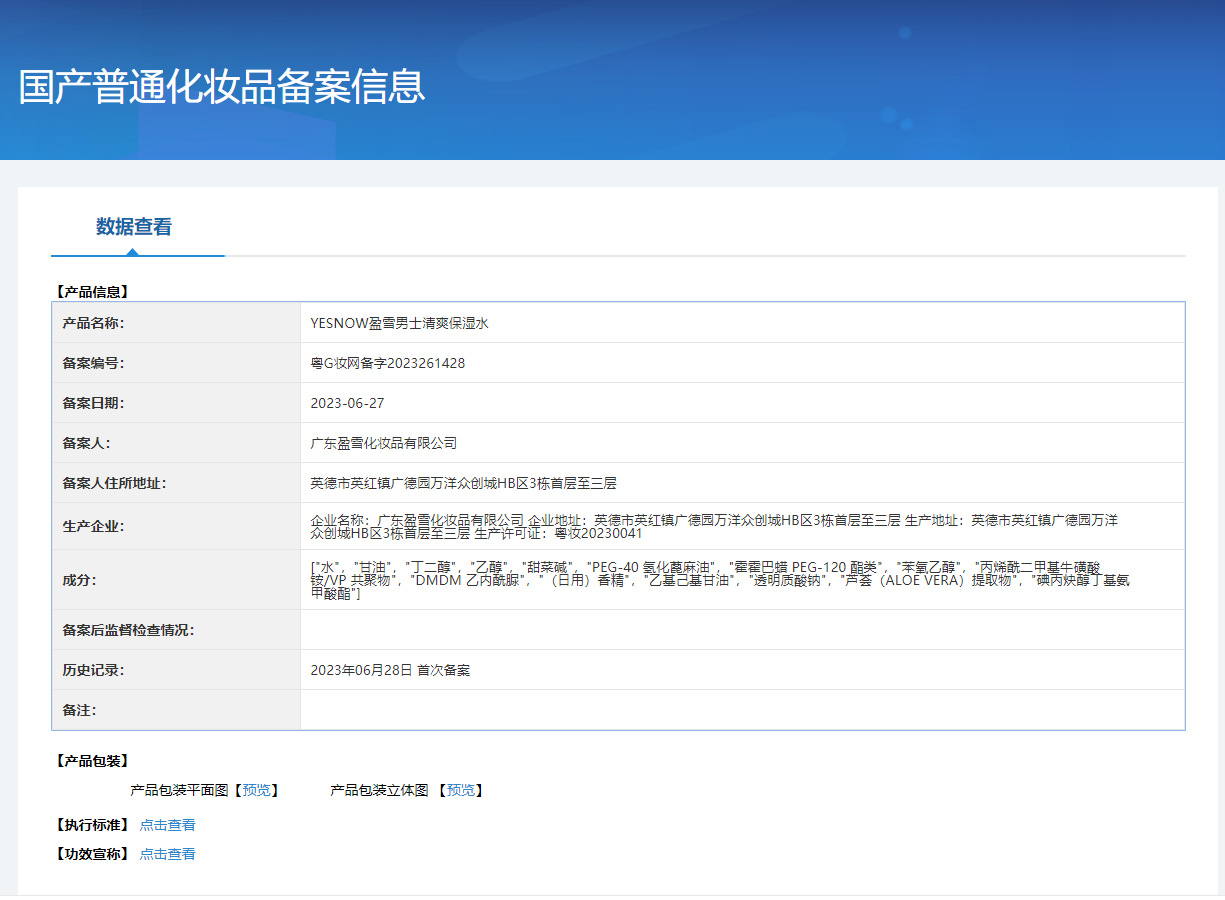Click the 生产企业 details starting with 企业名称
The width and height of the screenshot is (1225, 900).
[714, 526]
